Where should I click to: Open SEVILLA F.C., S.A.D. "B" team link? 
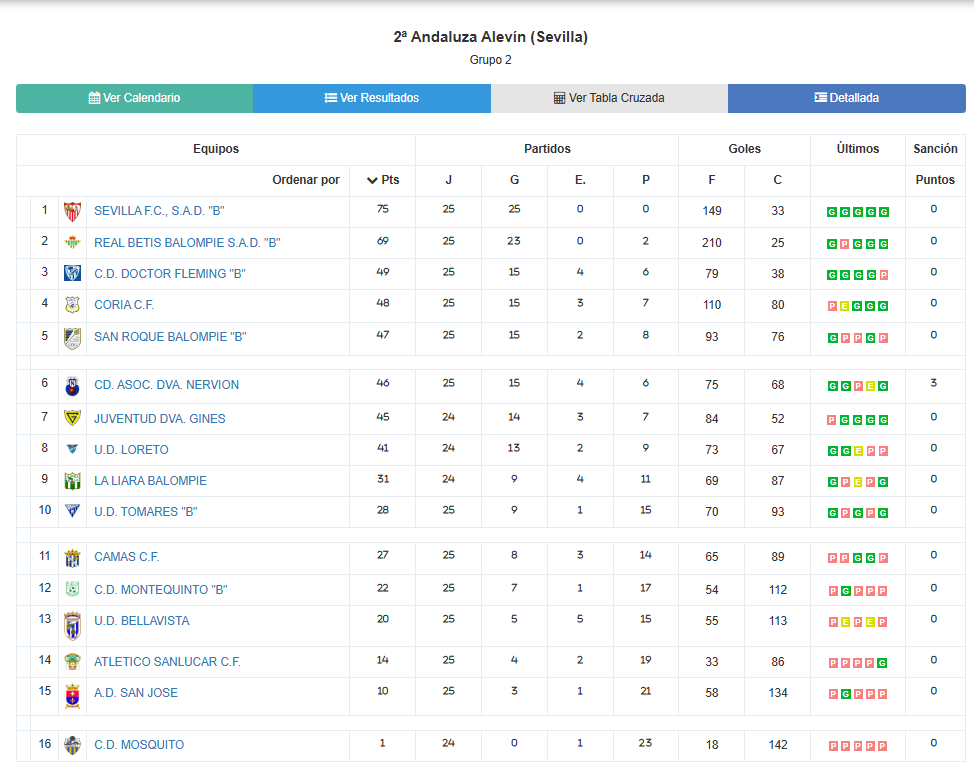click(159, 211)
